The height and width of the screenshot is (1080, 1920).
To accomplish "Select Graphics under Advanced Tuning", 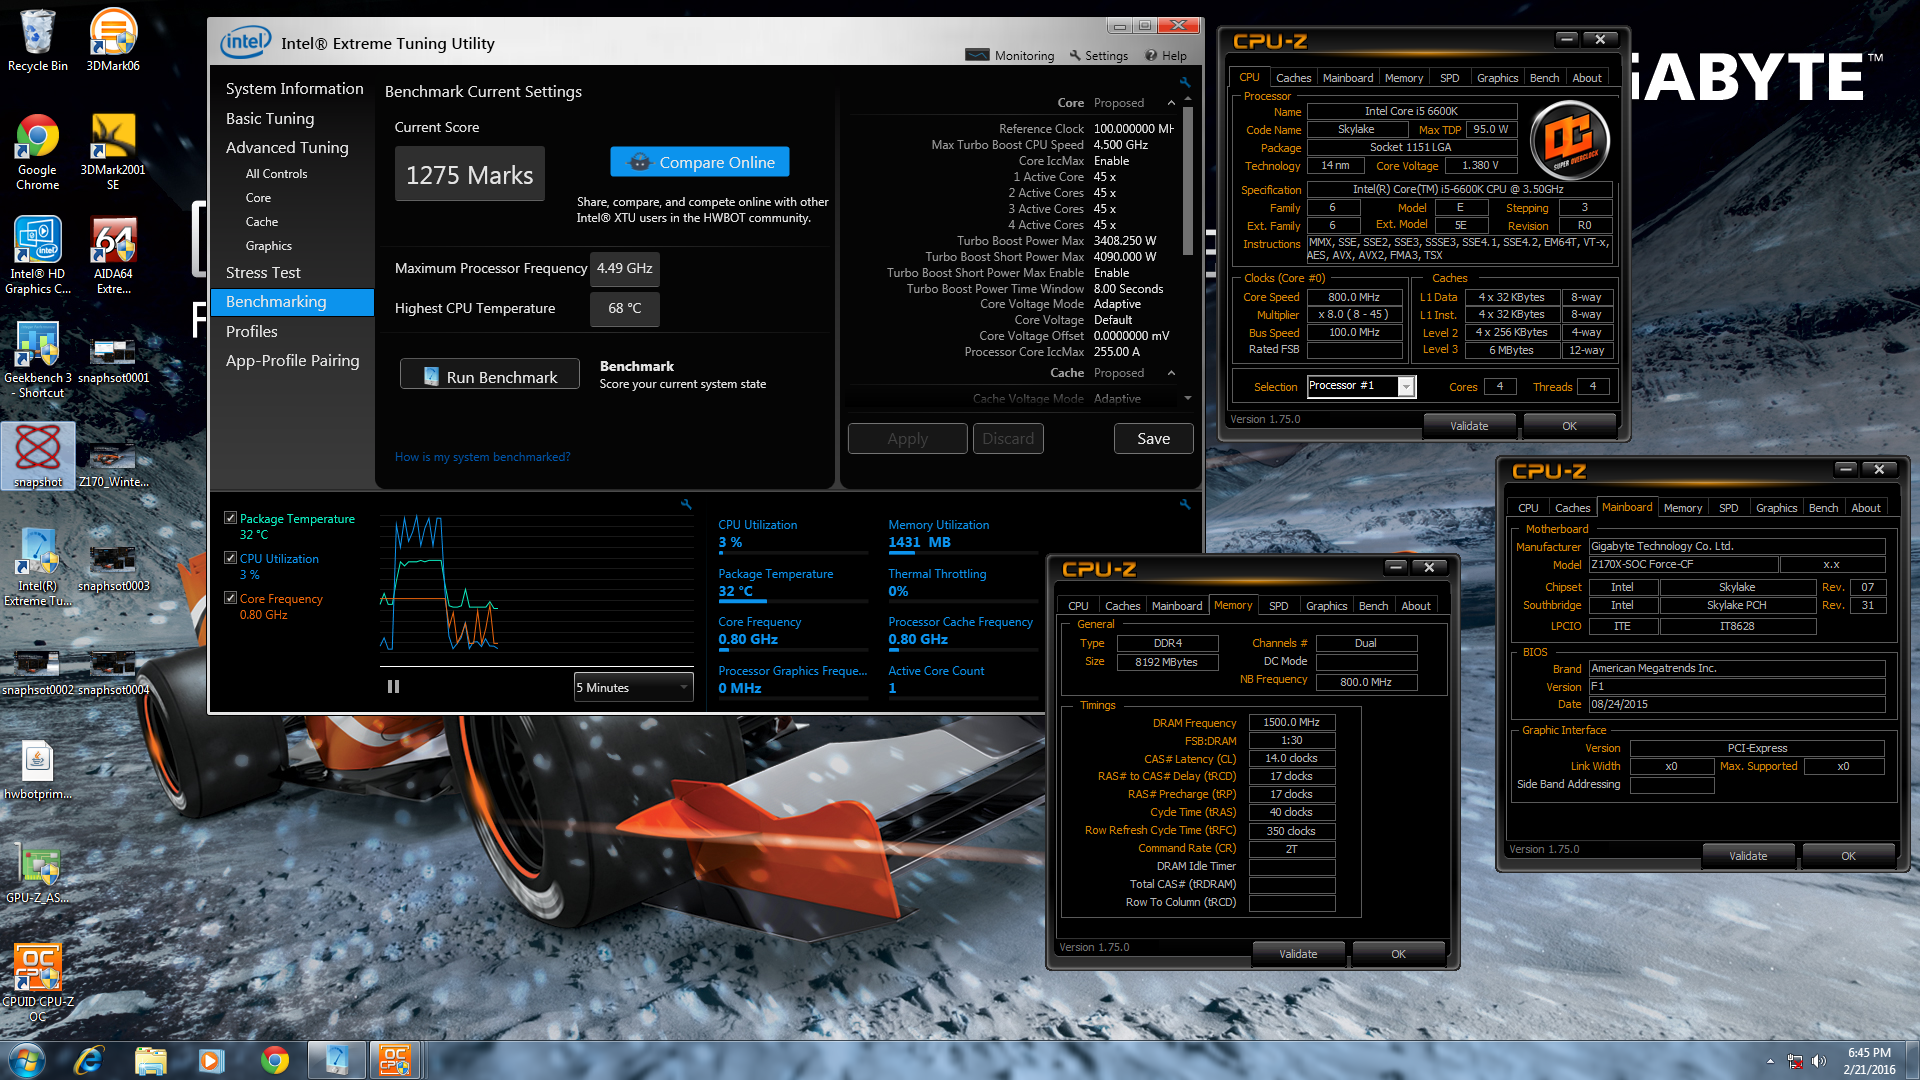I will 268,246.
